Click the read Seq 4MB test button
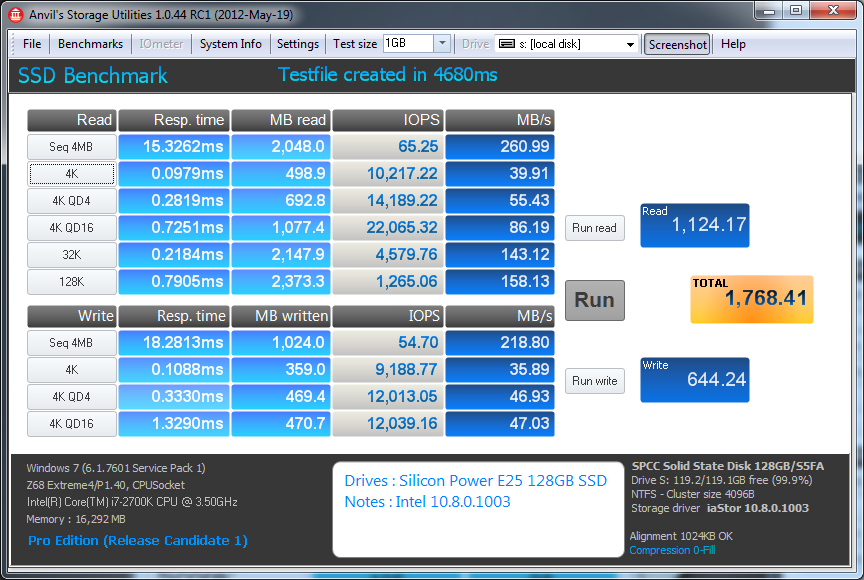The height and width of the screenshot is (580, 864). 72,147
